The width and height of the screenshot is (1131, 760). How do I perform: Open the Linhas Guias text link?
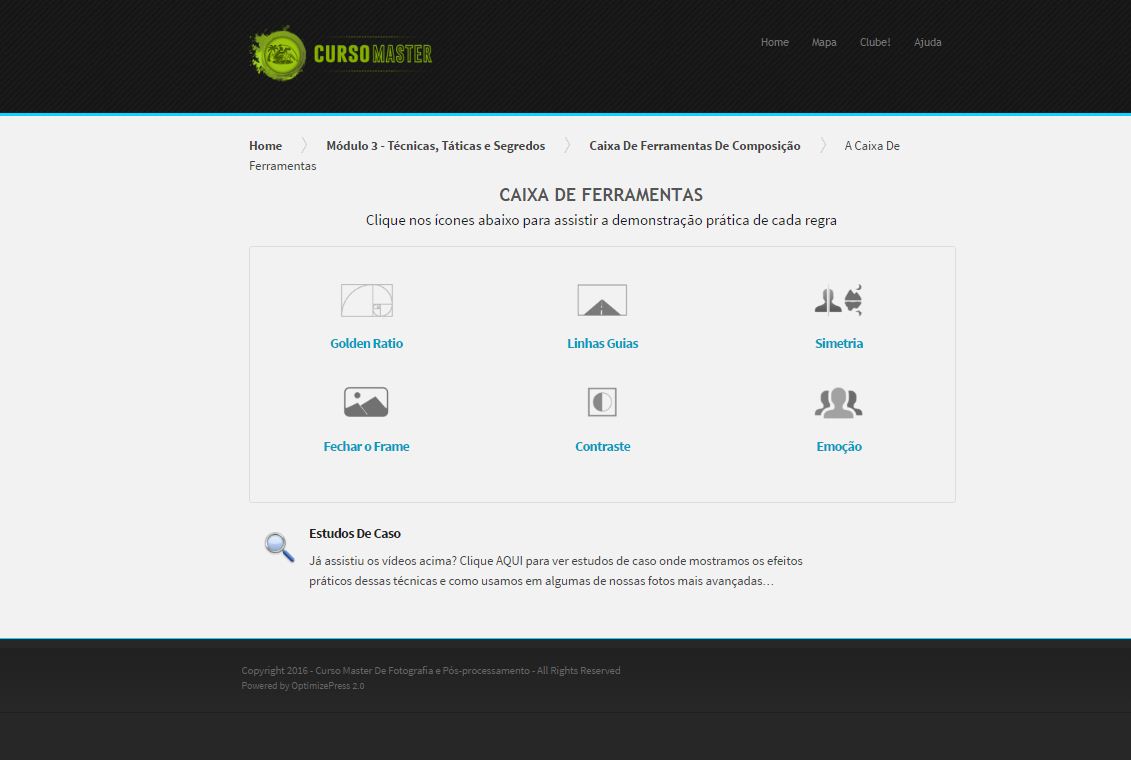click(602, 343)
